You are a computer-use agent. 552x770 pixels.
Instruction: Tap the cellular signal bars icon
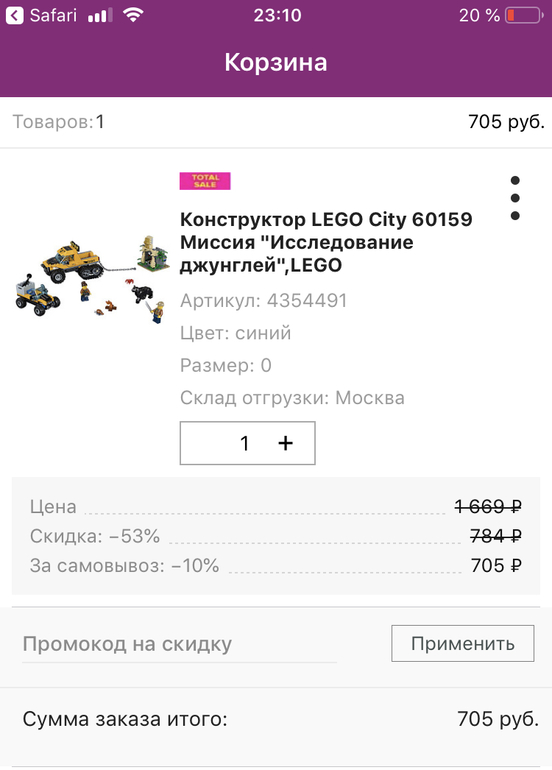pyautogui.click(x=100, y=16)
